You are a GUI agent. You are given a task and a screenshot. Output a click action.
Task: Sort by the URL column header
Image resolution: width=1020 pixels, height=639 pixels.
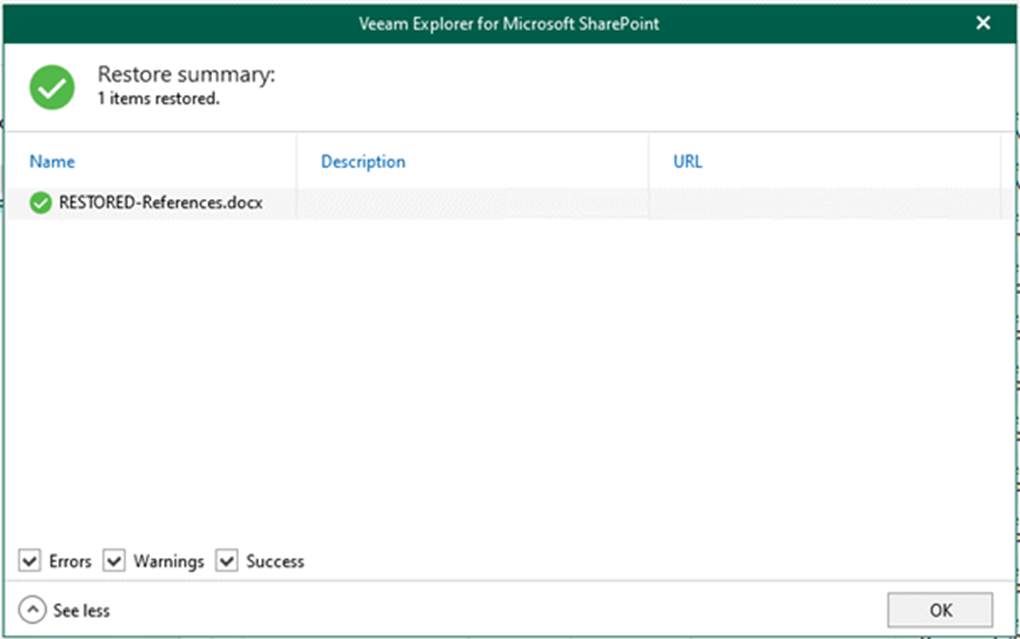688,161
